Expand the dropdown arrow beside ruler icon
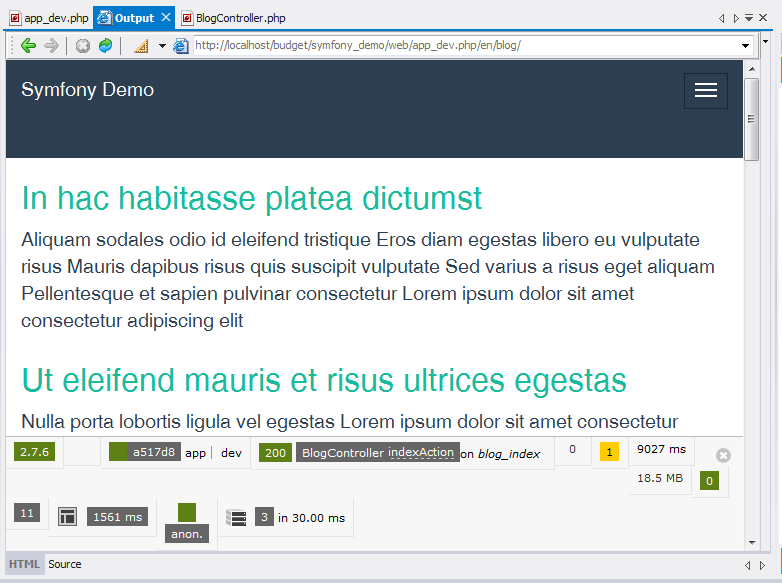 click(x=161, y=45)
